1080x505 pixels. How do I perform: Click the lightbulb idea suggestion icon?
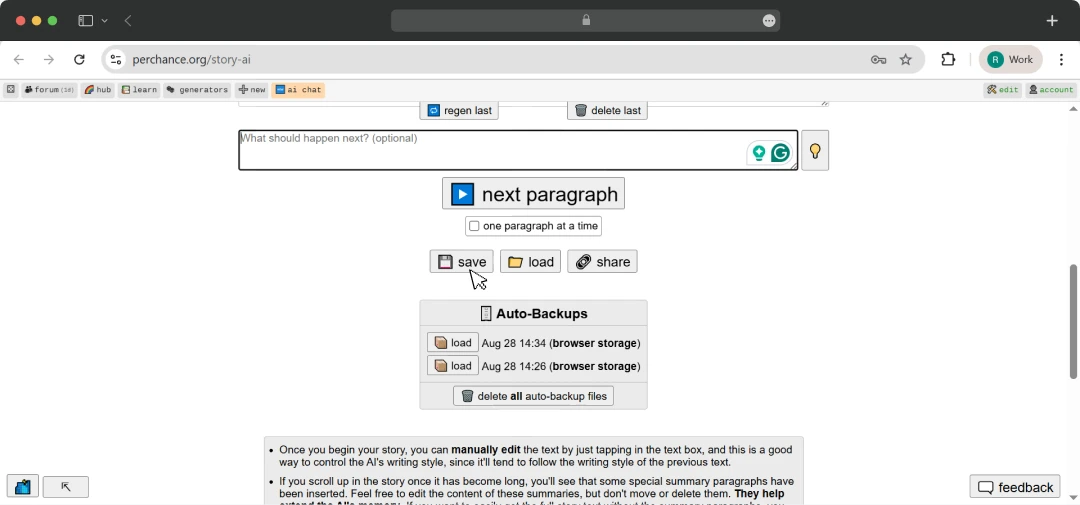click(815, 150)
